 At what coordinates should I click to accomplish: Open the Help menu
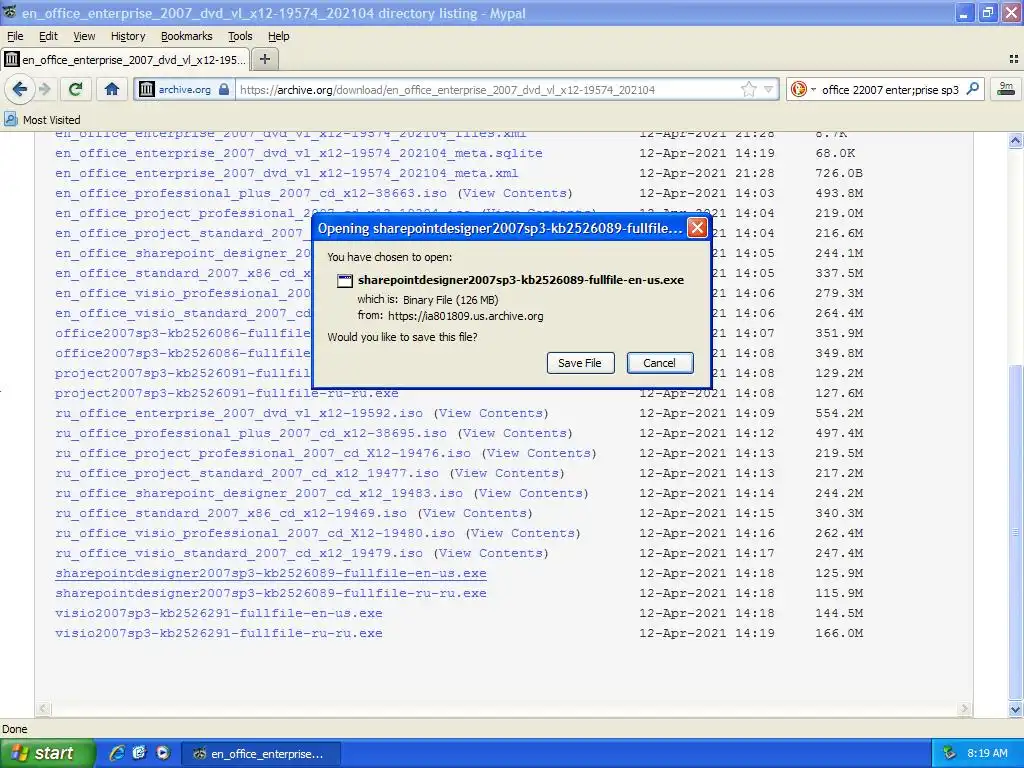tap(278, 36)
